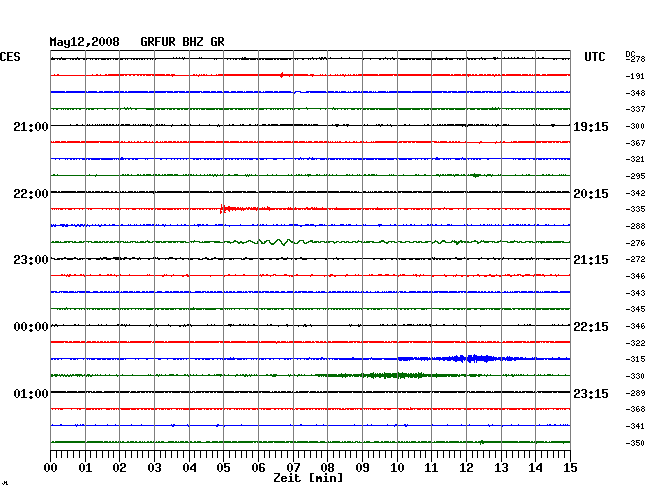Click the DC offset value -322
This screenshot has width=650, height=494.
click(635, 343)
